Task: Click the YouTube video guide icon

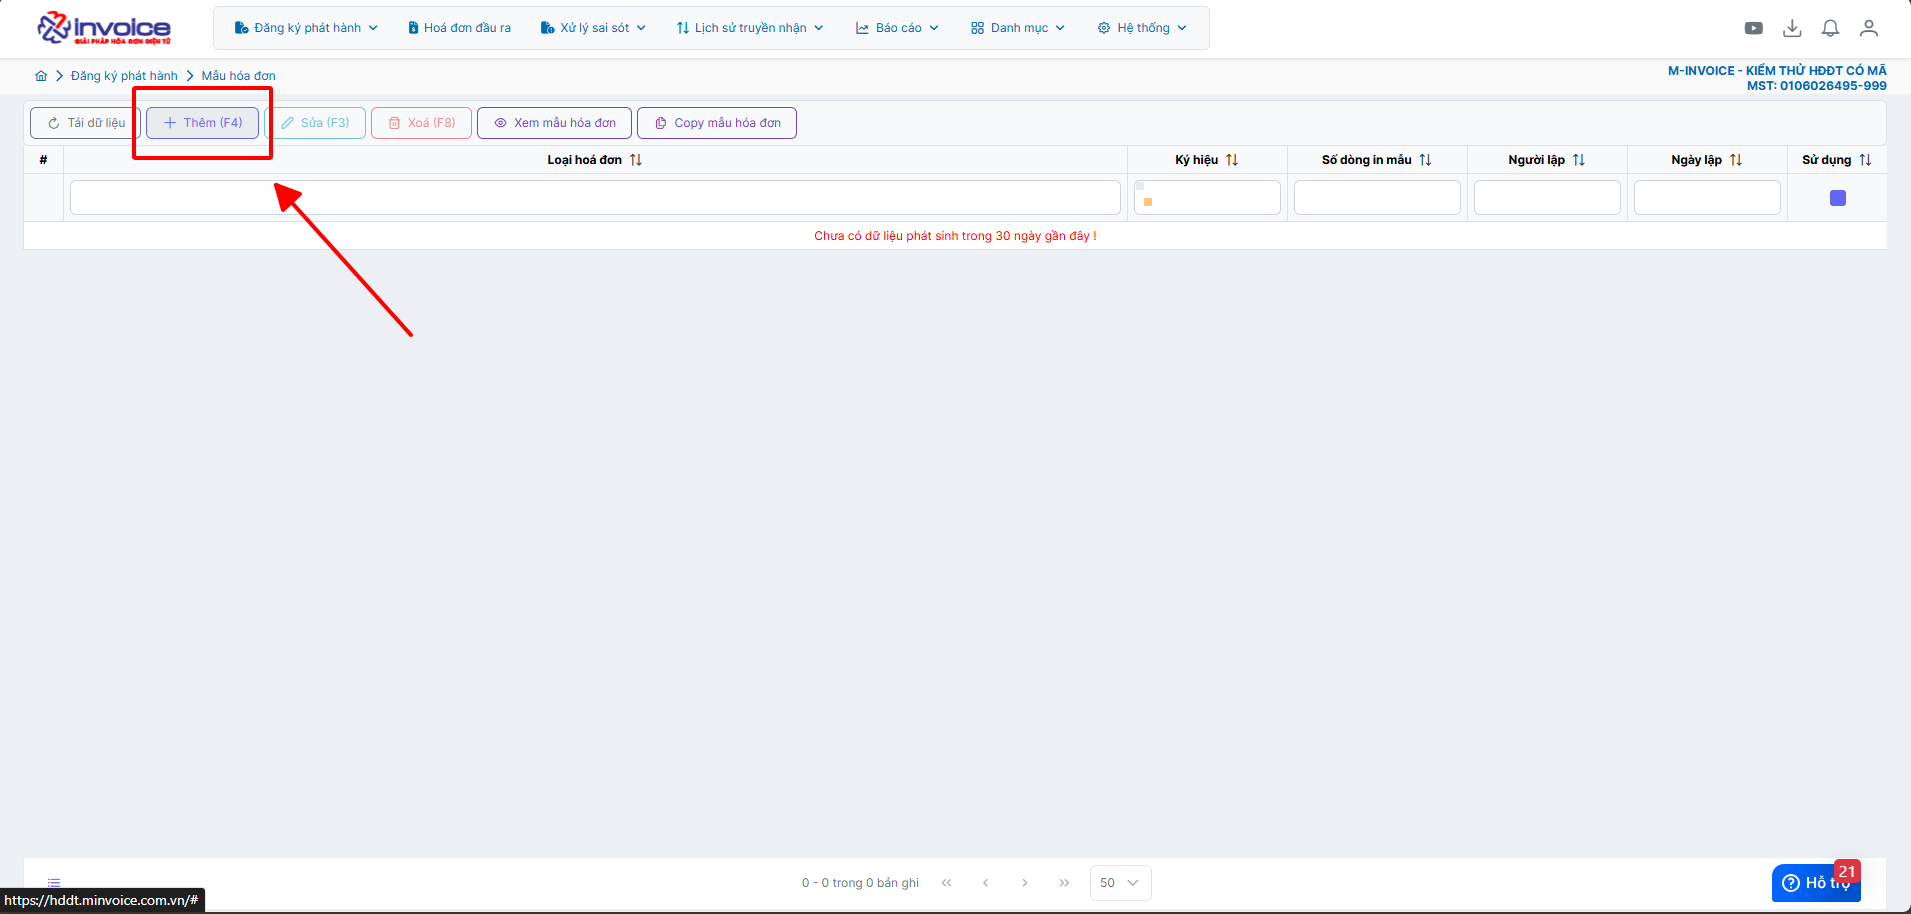Action: point(1753,28)
